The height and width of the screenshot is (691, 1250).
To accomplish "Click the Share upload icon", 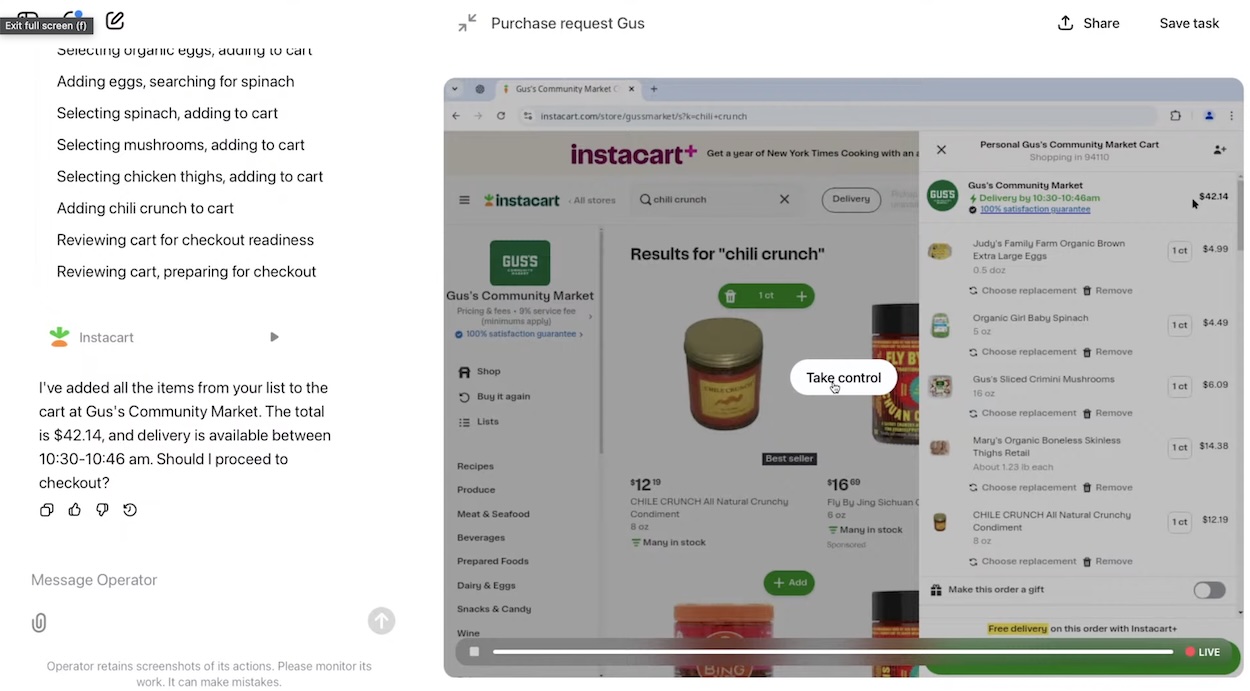I will pyautogui.click(x=1066, y=23).
